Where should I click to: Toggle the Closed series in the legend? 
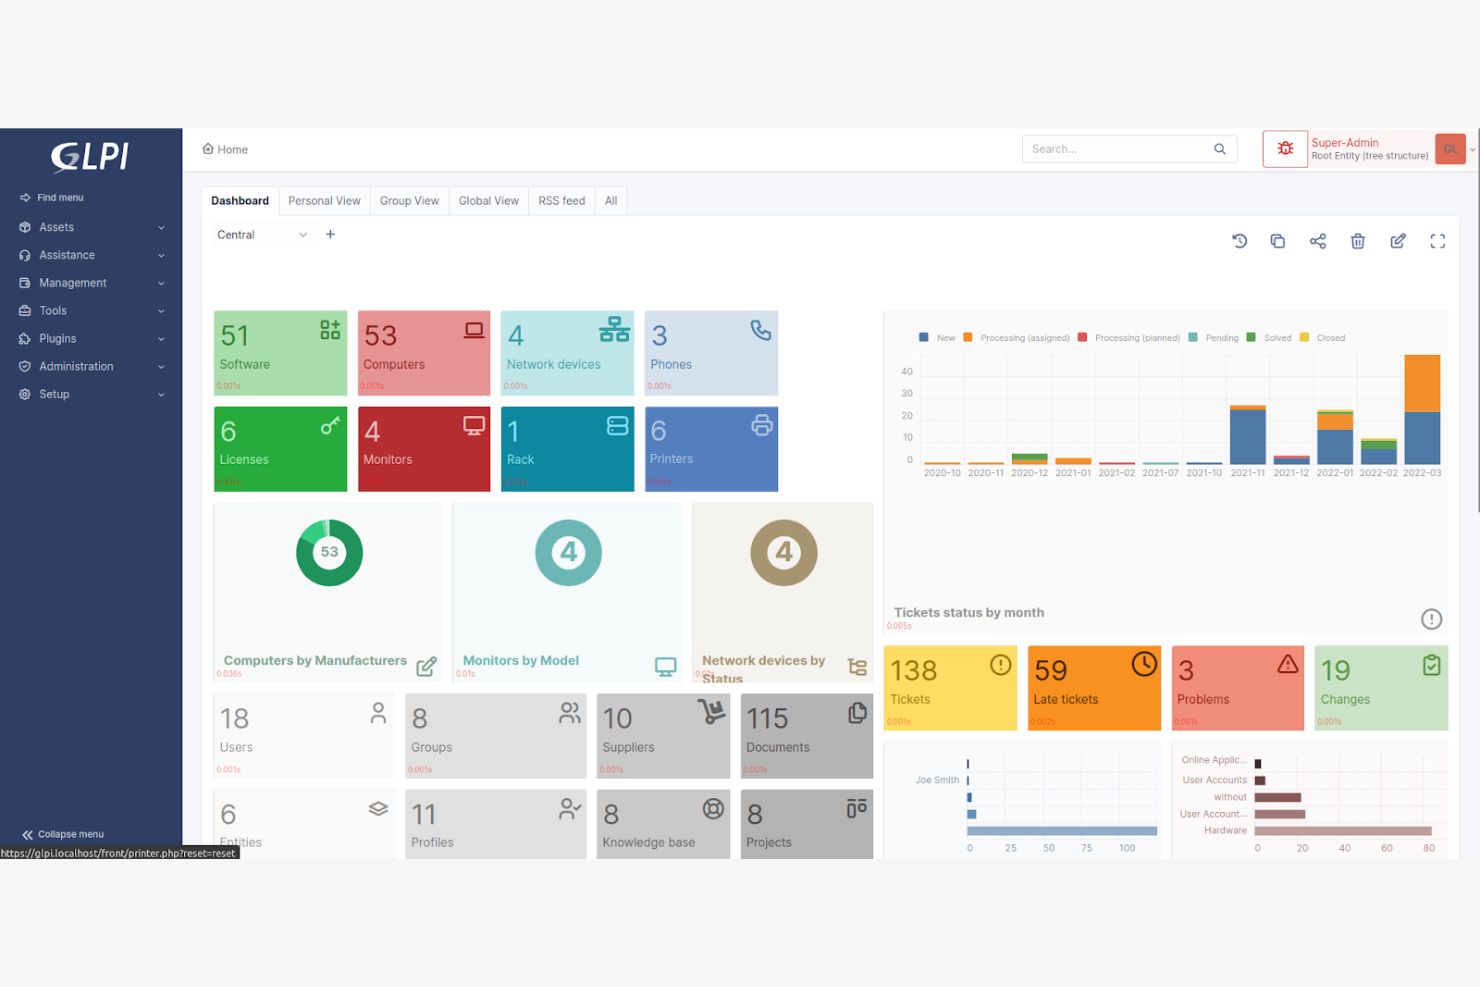pyautogui.click(x=1322, y=338)
